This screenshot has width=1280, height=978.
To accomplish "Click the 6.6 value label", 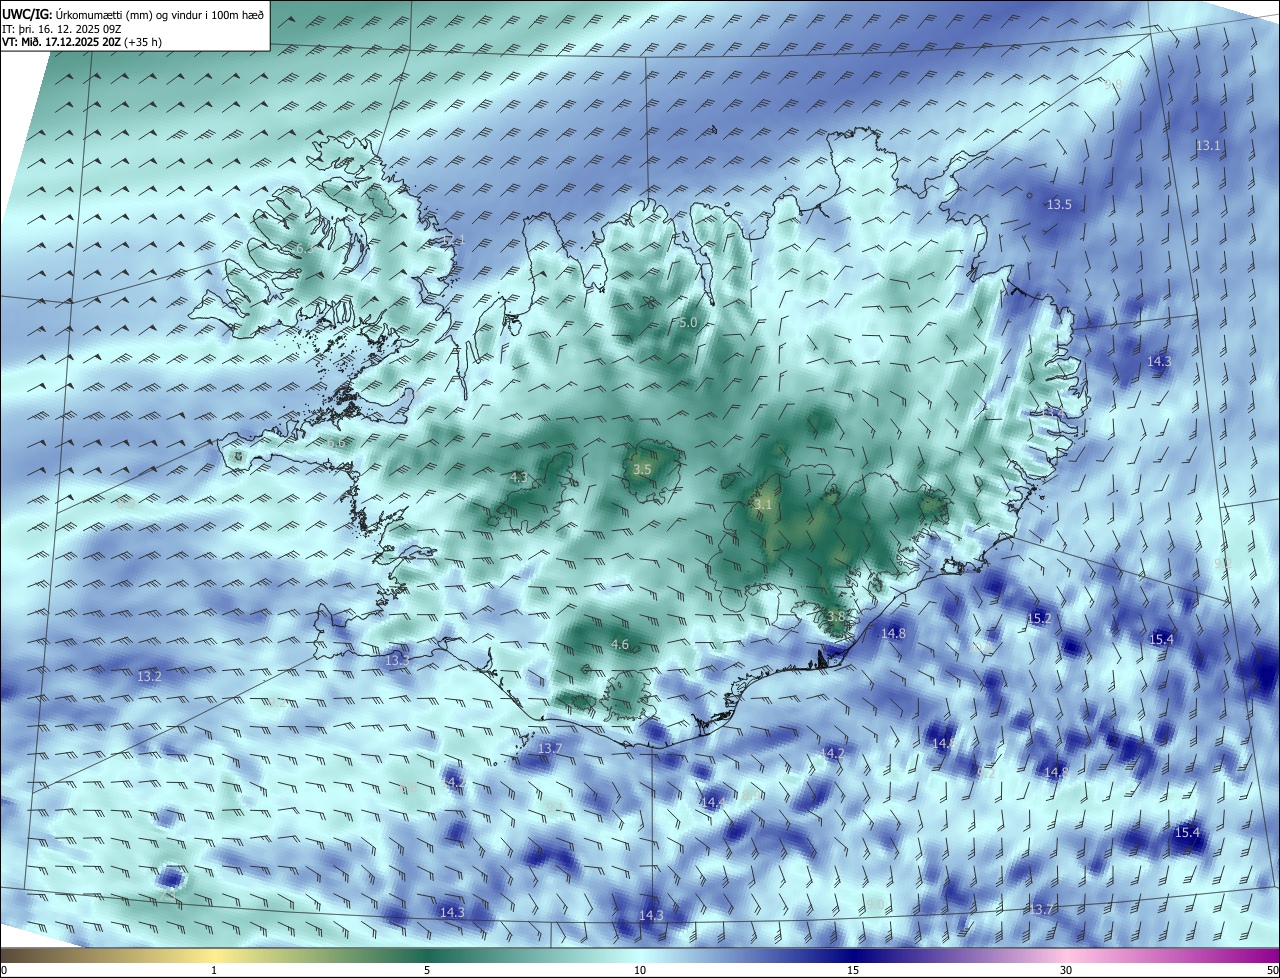I will [336, 442].
